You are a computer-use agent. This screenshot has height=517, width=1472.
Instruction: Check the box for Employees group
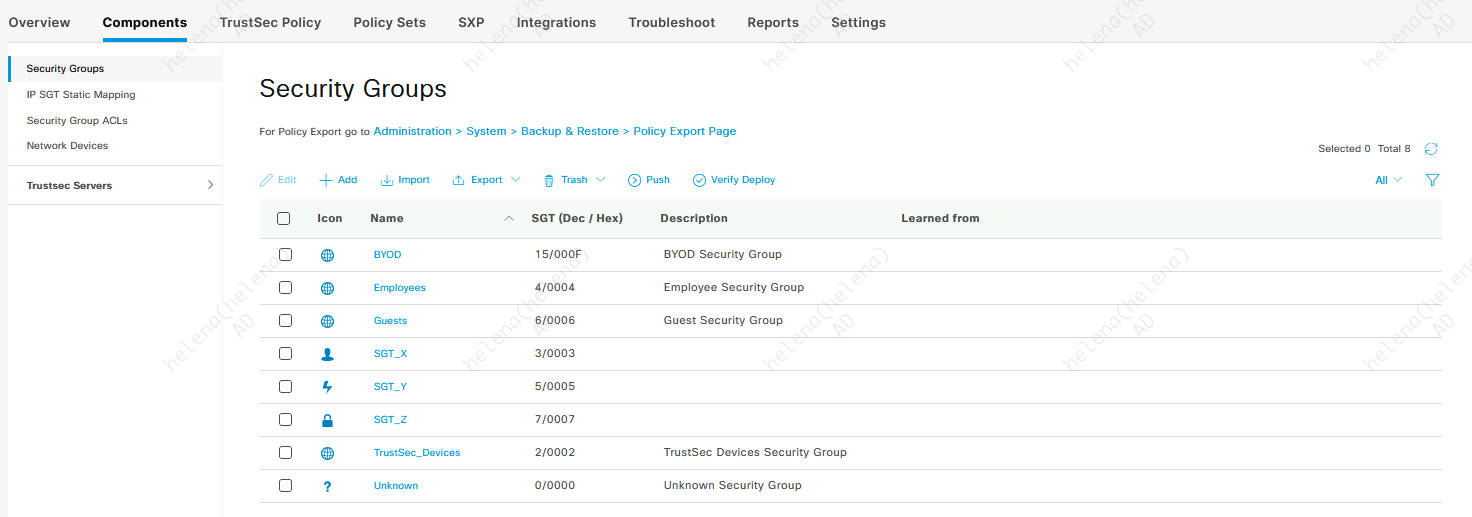pos(285,288)
